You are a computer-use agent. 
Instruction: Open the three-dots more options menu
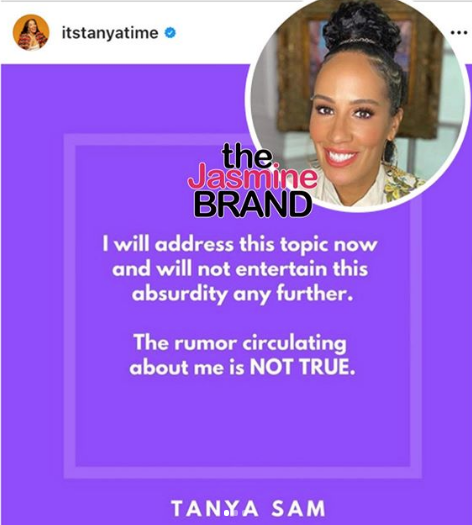[459, 32]
